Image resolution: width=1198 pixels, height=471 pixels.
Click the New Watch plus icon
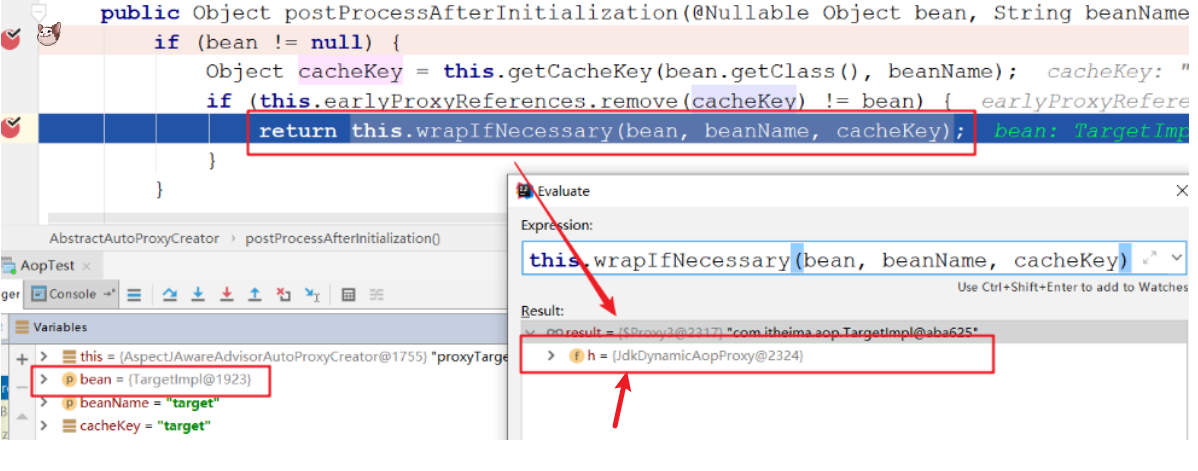tap(21, 359)
